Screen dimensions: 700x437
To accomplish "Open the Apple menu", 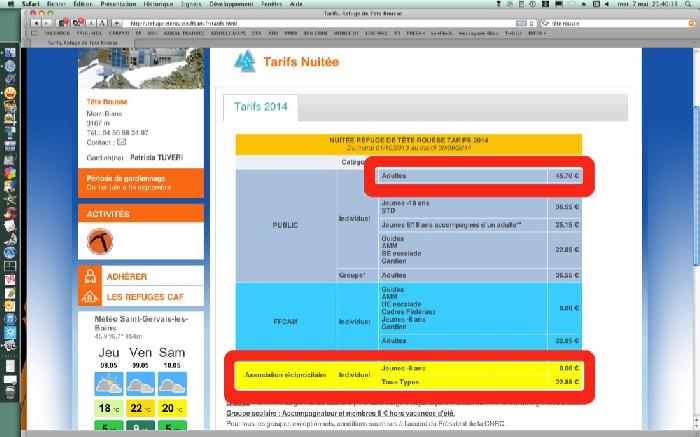I will pos(11,4).
